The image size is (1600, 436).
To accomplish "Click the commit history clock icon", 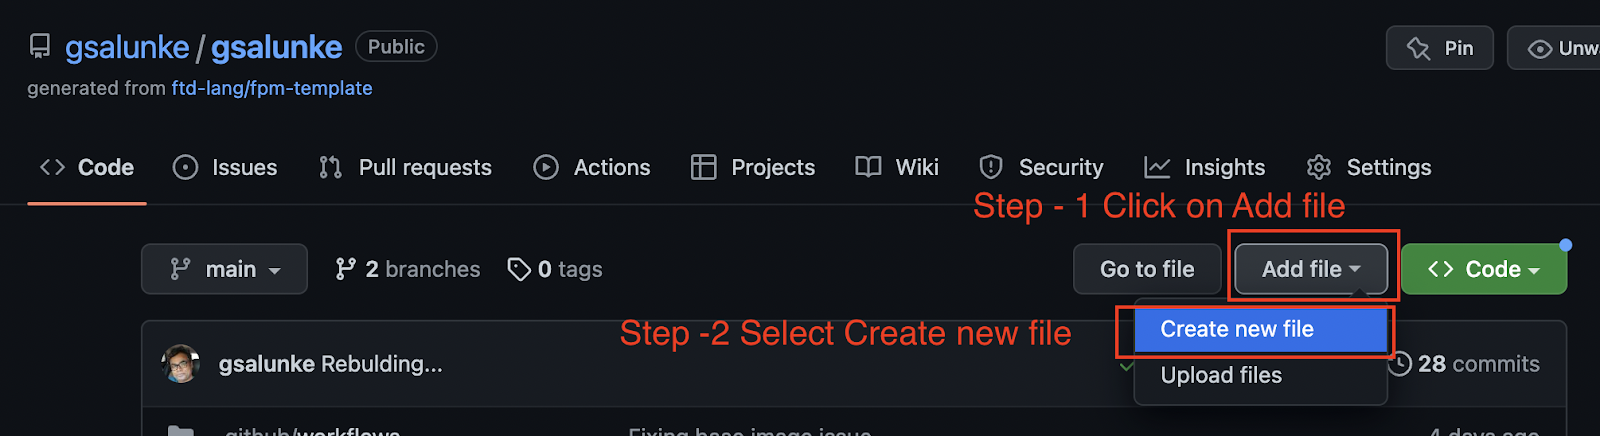I will coord(1400,364).
